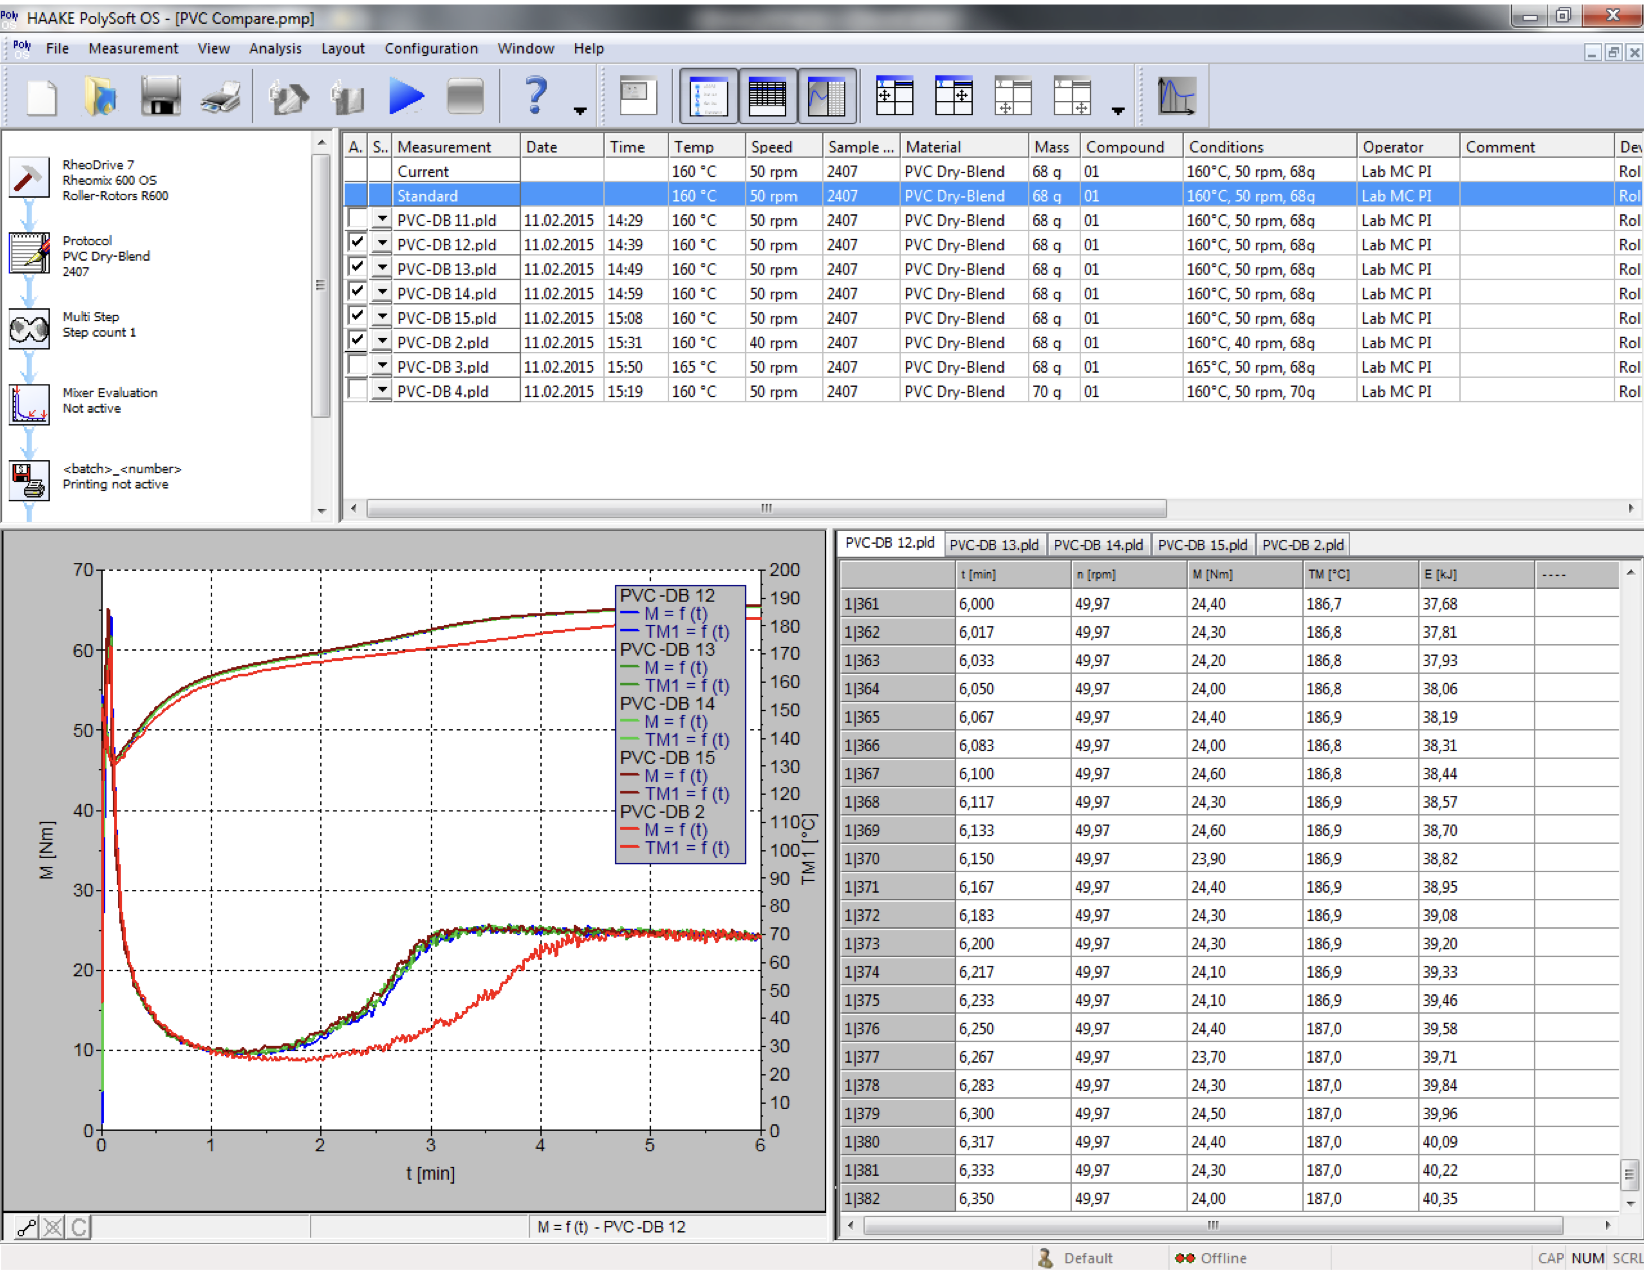Screen dimensions: 1644x1273
Task: Click the measurement list horizontal scrollbar
Action: click(766, 509)
